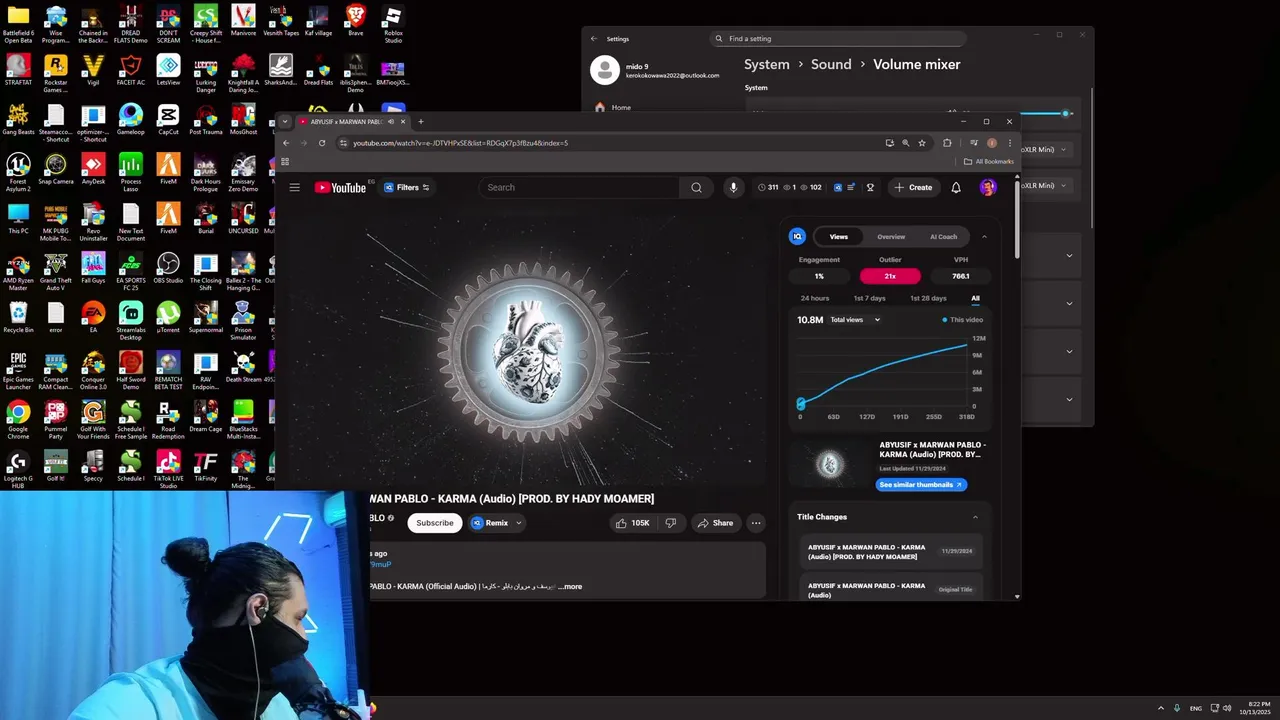Open the Recycle Bin desktop icon
Screen dimensions: 1280x720
click(x=18, y=317)
